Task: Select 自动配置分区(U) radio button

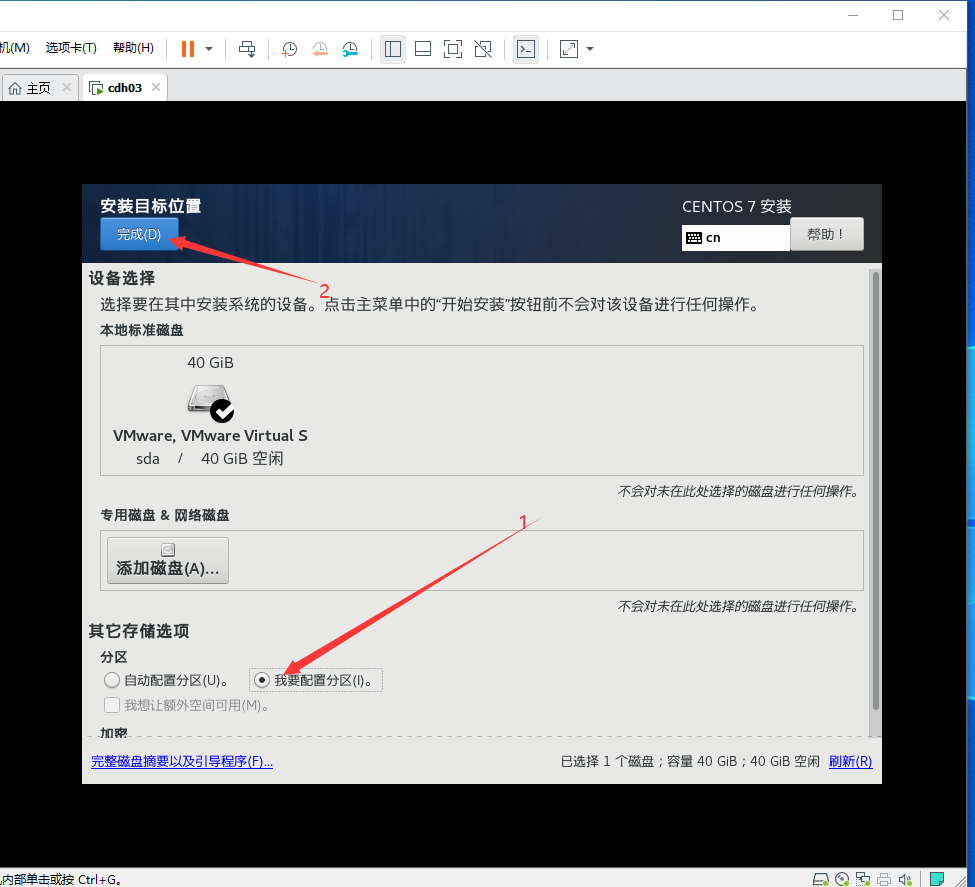Action: (112, 680)
